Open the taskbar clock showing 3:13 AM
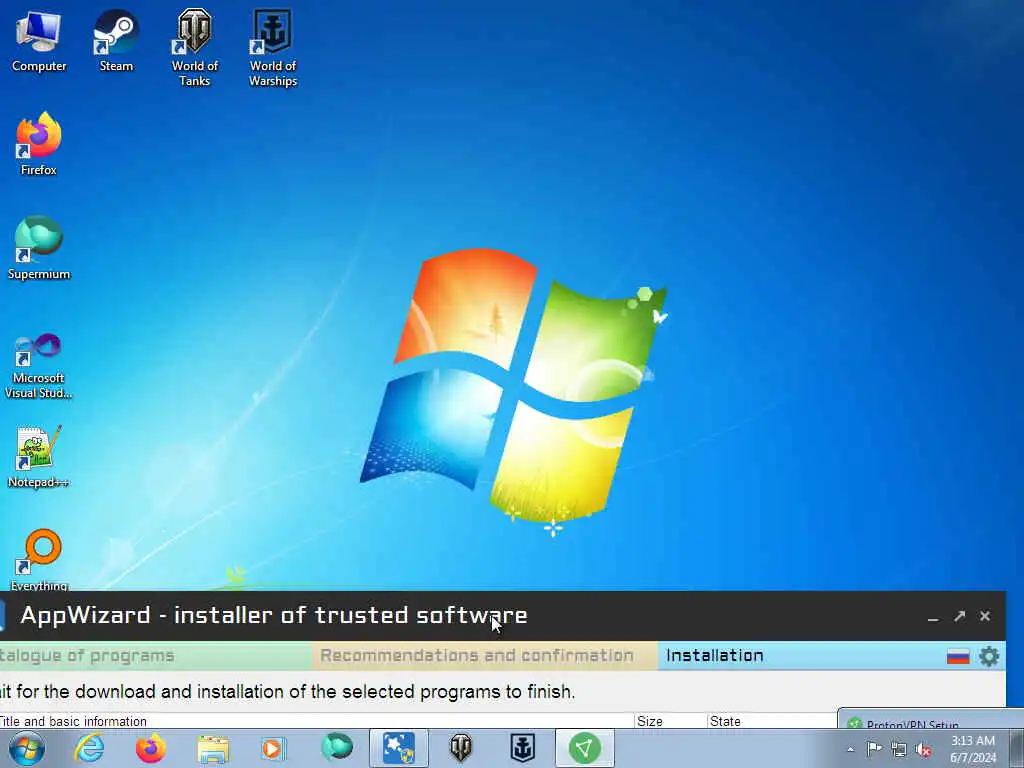This screenshot has height=768, width=1024. tap(973, 749)
